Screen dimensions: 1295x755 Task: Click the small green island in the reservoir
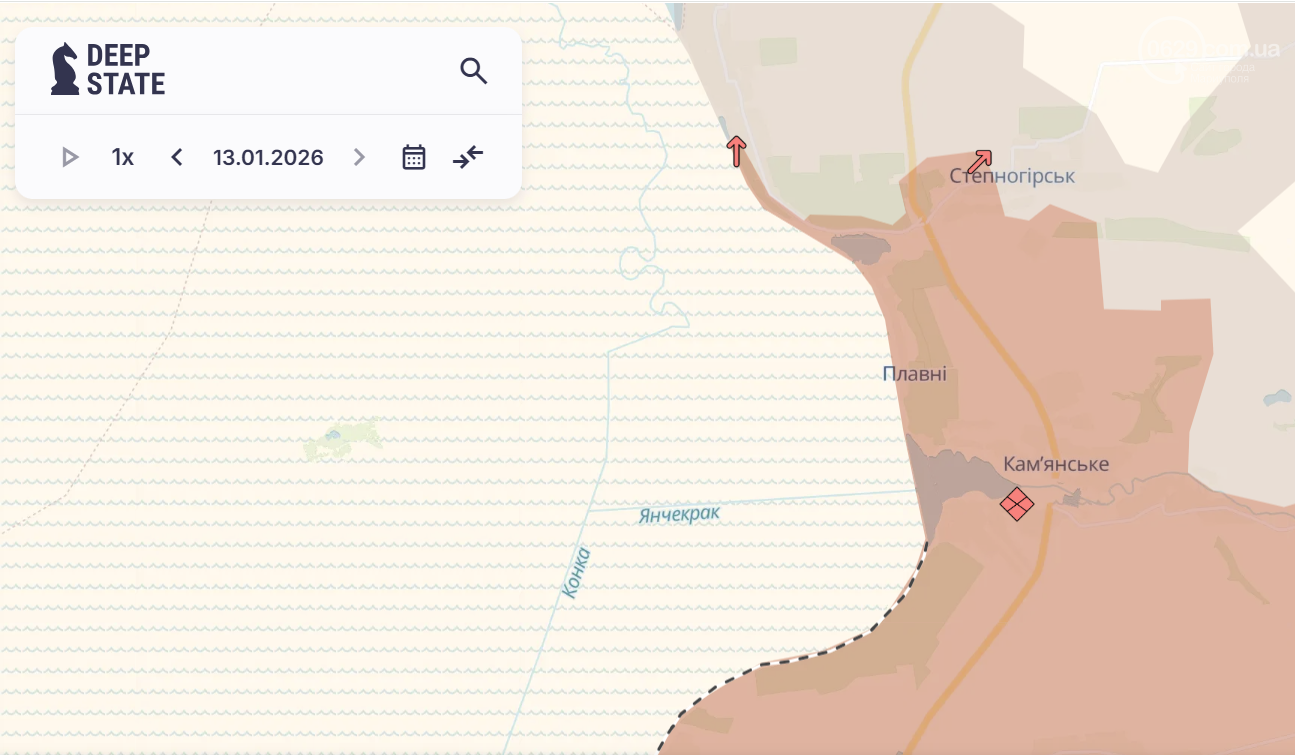pos(343,439)
